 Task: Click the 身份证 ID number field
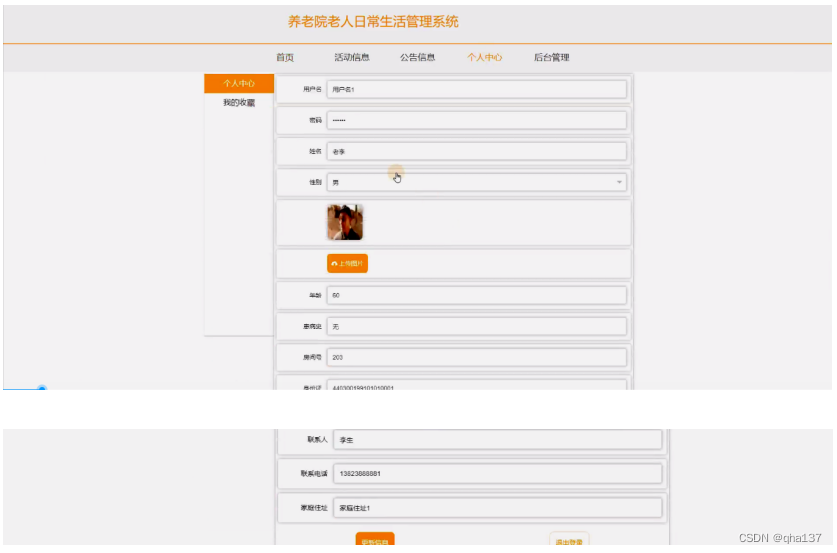point(476,385)
